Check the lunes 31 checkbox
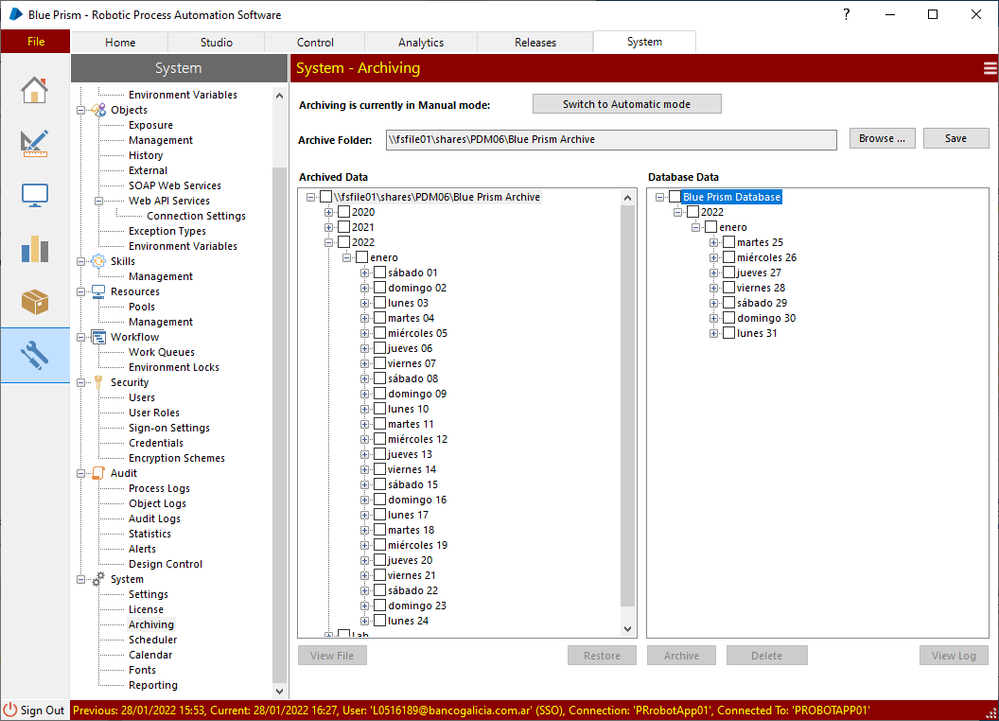 [x=729, y=333]
